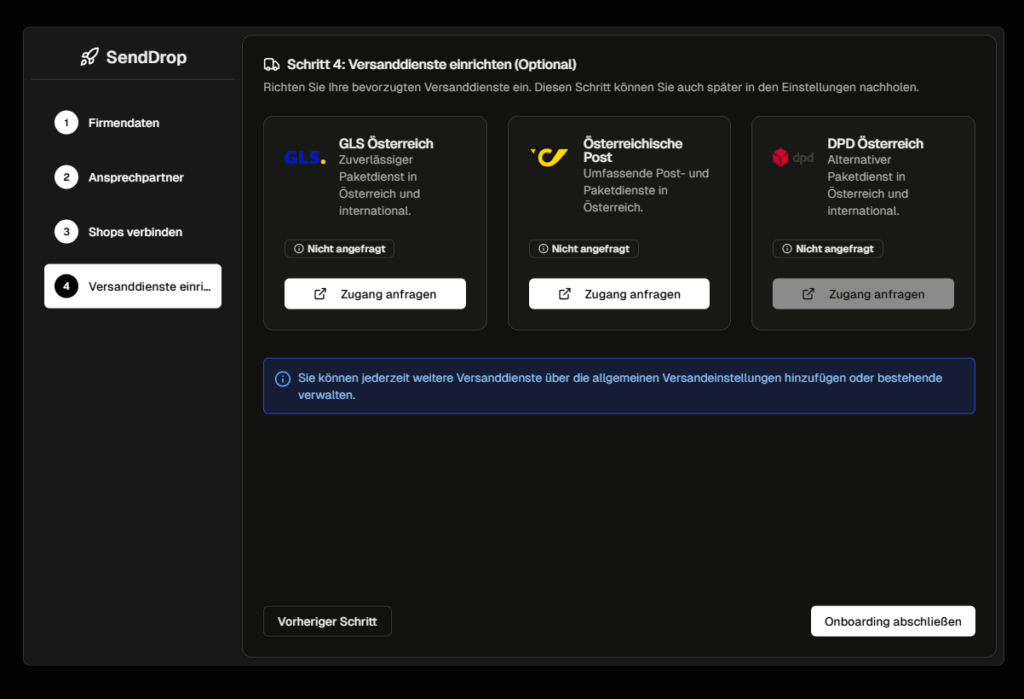Click the 'Alternativer Paketdienst' DPD description
Screen dimensions: 1024x699
[868, 186]
